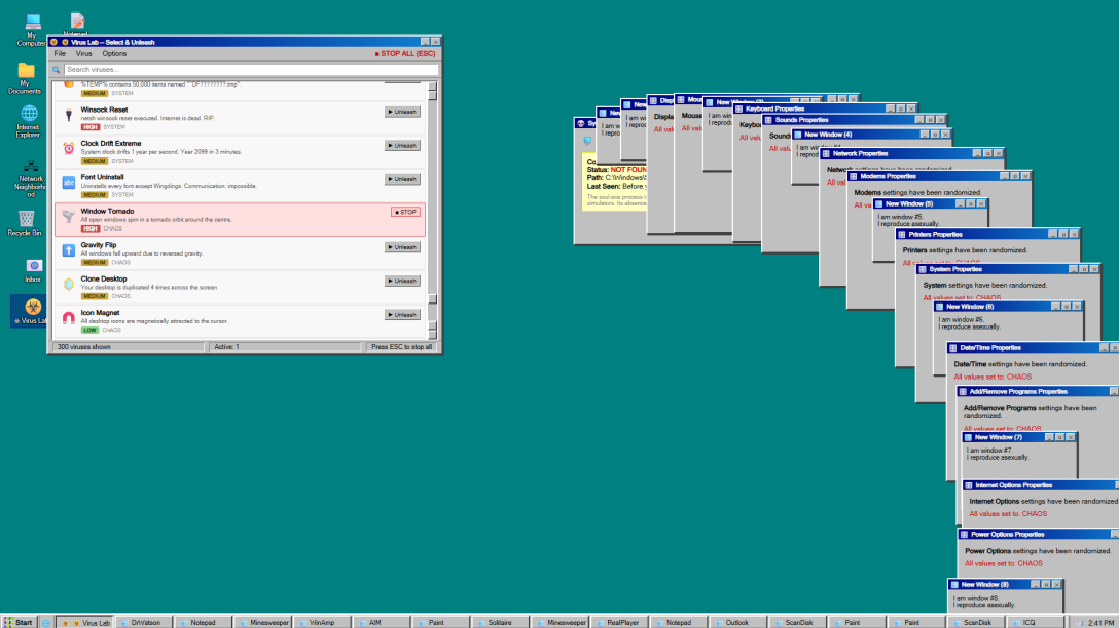
Task: Switch to RealPlayer in the taskbar
Action: (x=618, y=623)
